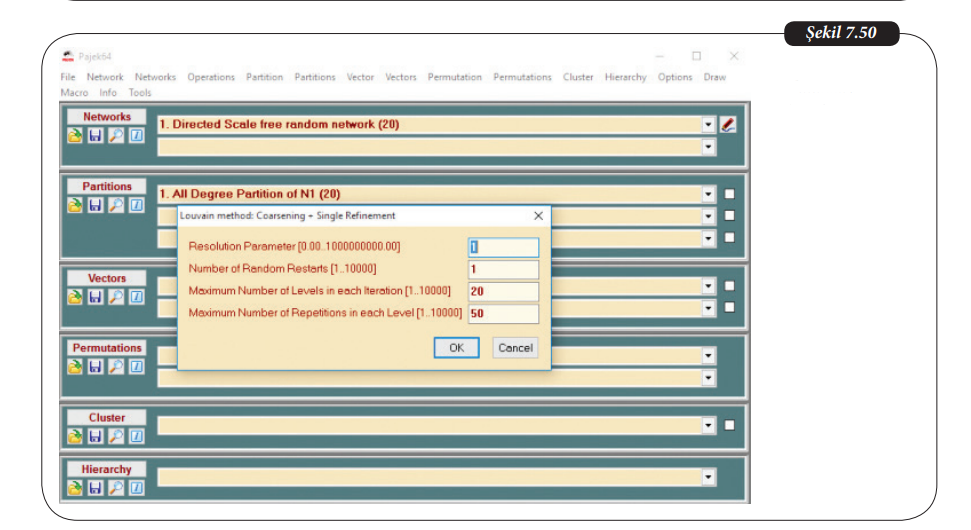The image size is (971, 530).
Task: Open the Operations menu
Action: coord(211,77)
